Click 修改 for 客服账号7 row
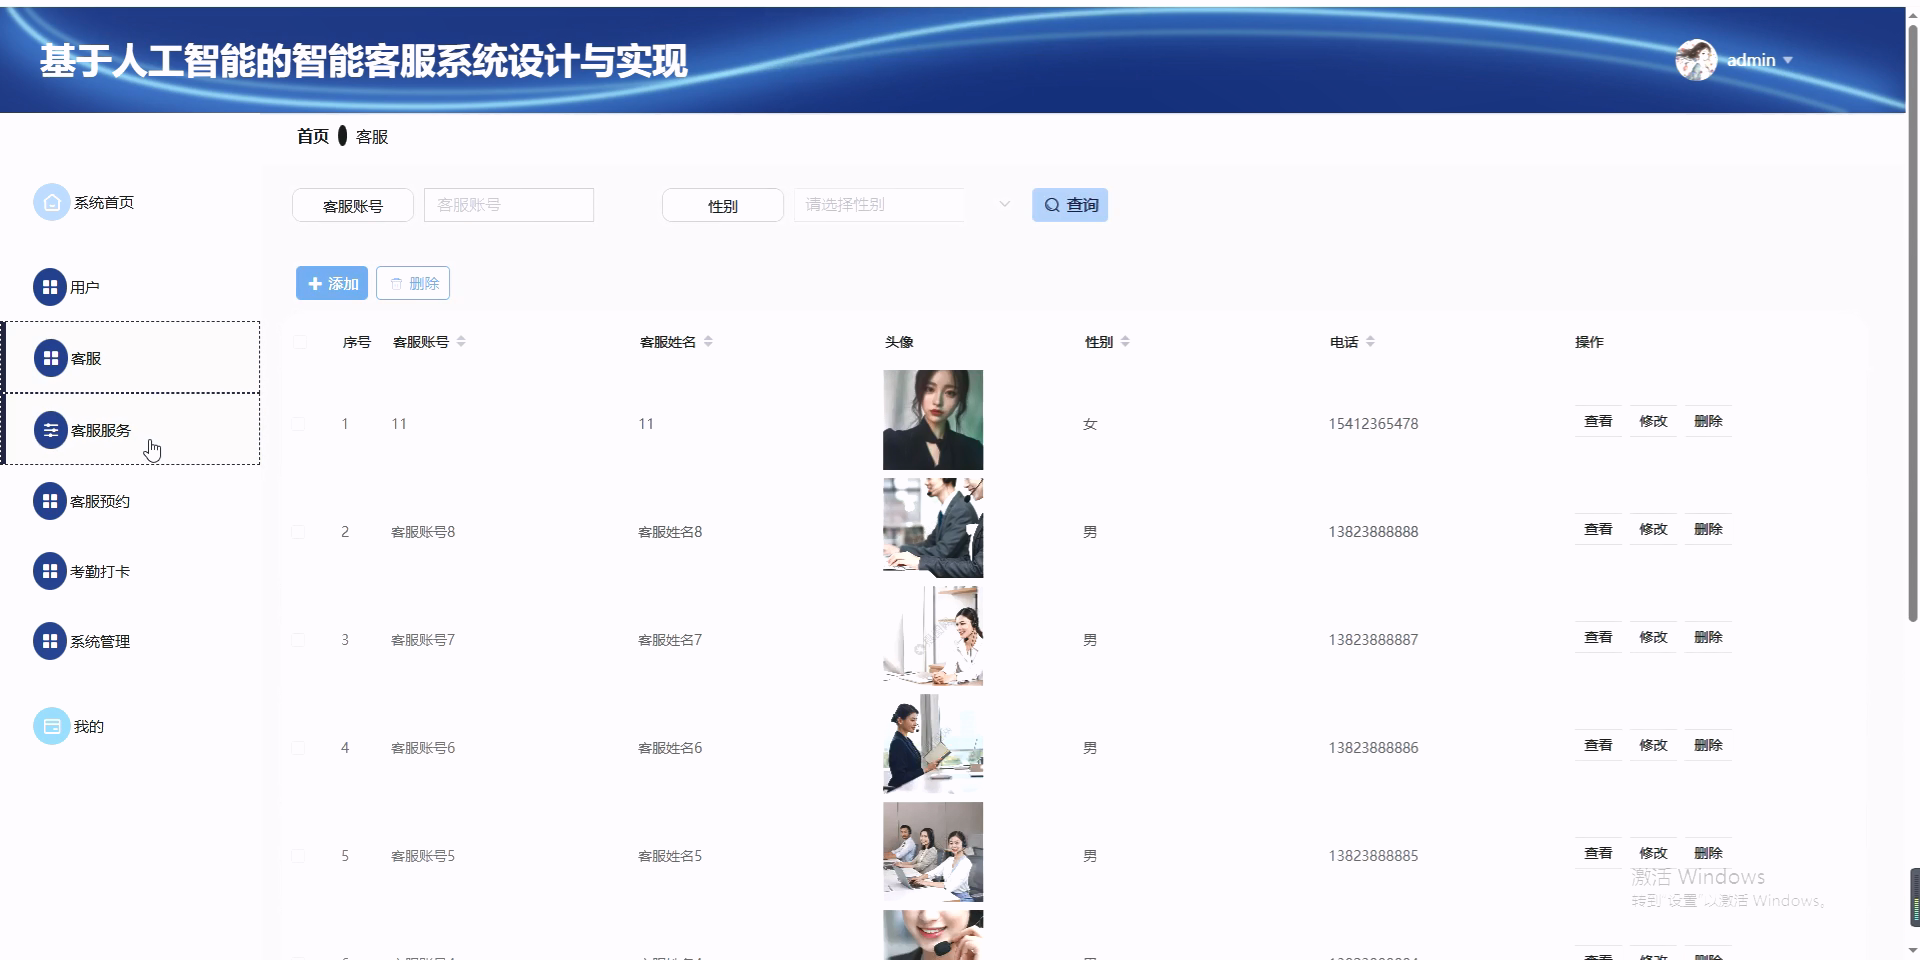This screenshot has width=1920, height=960. [x=1653, y=638]
